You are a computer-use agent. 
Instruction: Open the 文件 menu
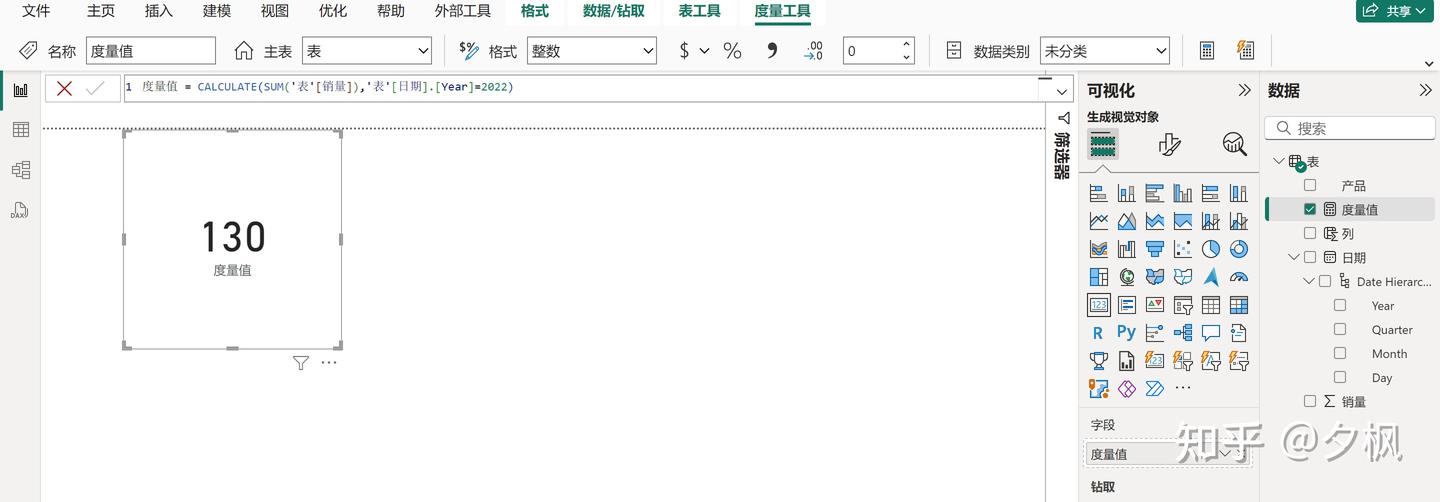point(36,11)
